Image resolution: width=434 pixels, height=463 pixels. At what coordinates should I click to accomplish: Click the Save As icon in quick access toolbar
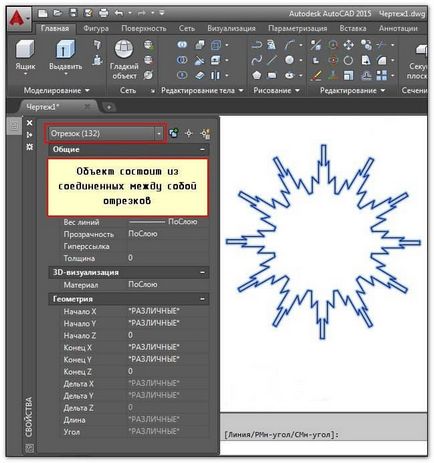88,13
